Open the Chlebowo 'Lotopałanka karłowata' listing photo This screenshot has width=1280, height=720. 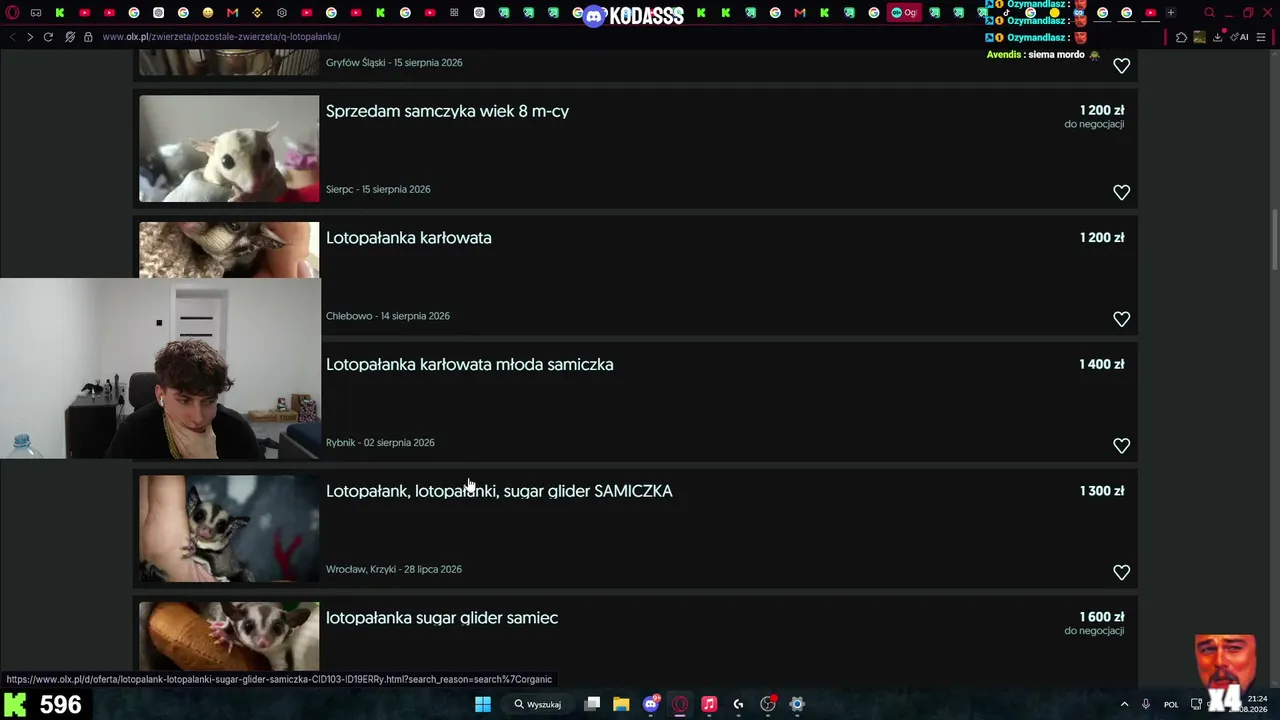pyautogui.click(x=229, y=250)
